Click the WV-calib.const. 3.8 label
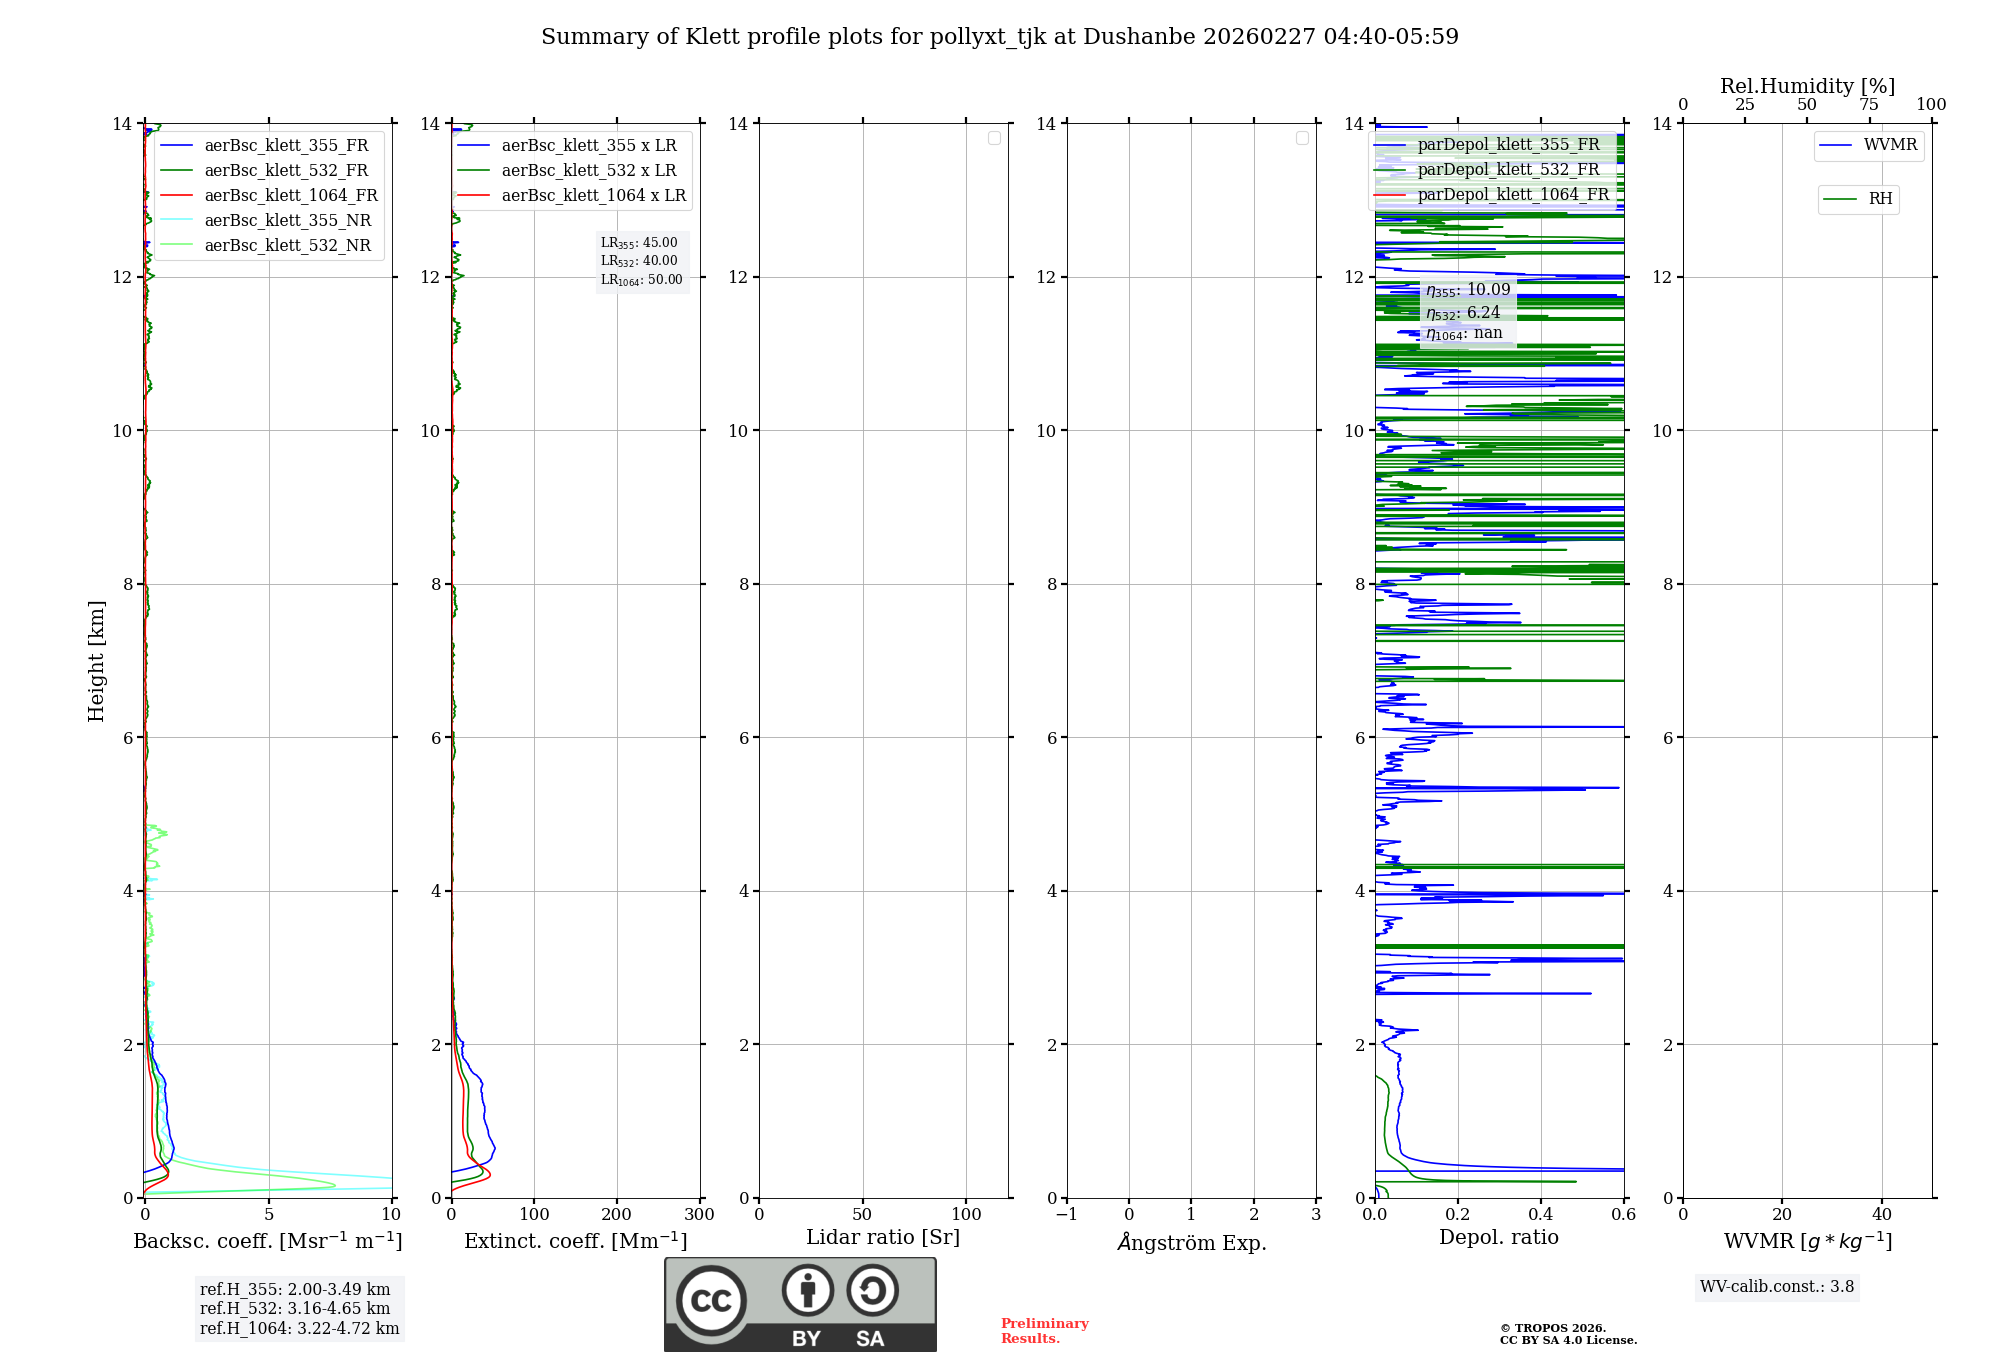 (x=1776, y=1287)
